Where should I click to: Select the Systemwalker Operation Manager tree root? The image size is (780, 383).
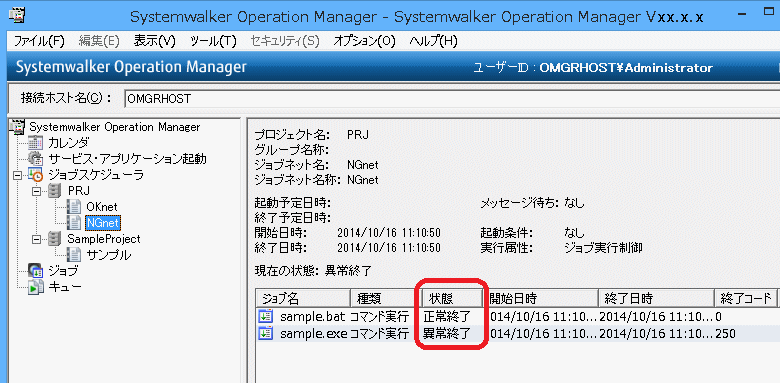[x=114, y=127]
